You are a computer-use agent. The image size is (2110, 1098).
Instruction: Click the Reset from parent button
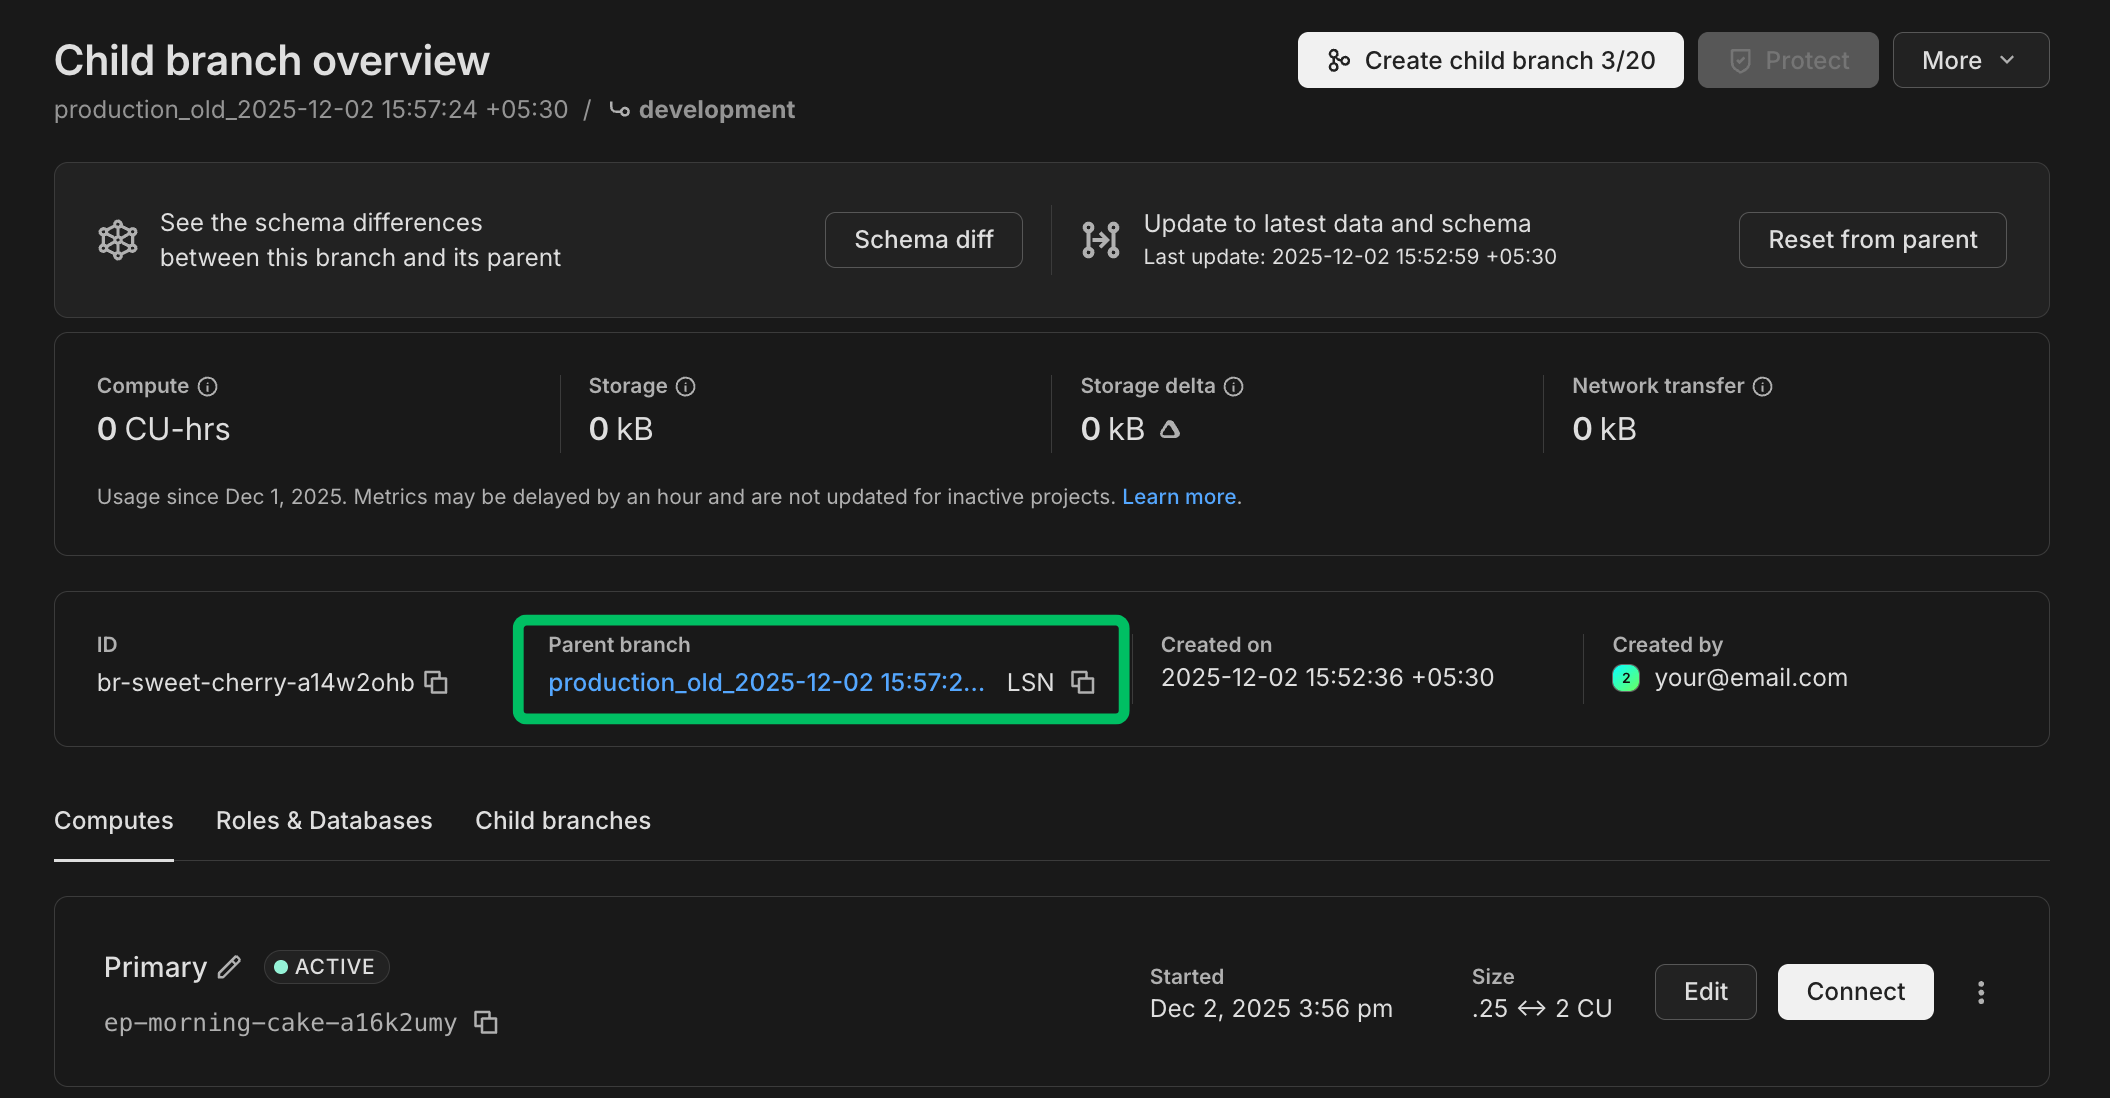pyautogui.click(x=1871, y=239)
